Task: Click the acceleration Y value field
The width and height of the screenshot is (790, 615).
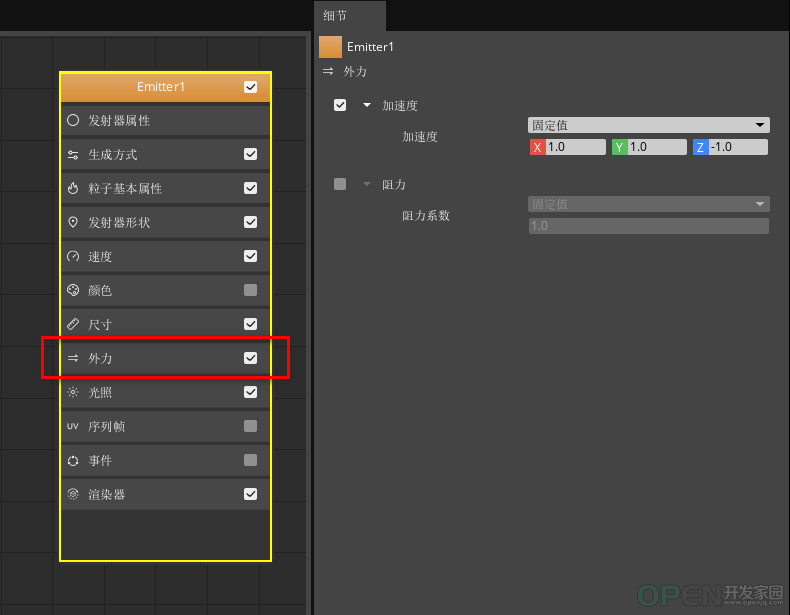Action: pyautogui.click(x=656, y=147)
